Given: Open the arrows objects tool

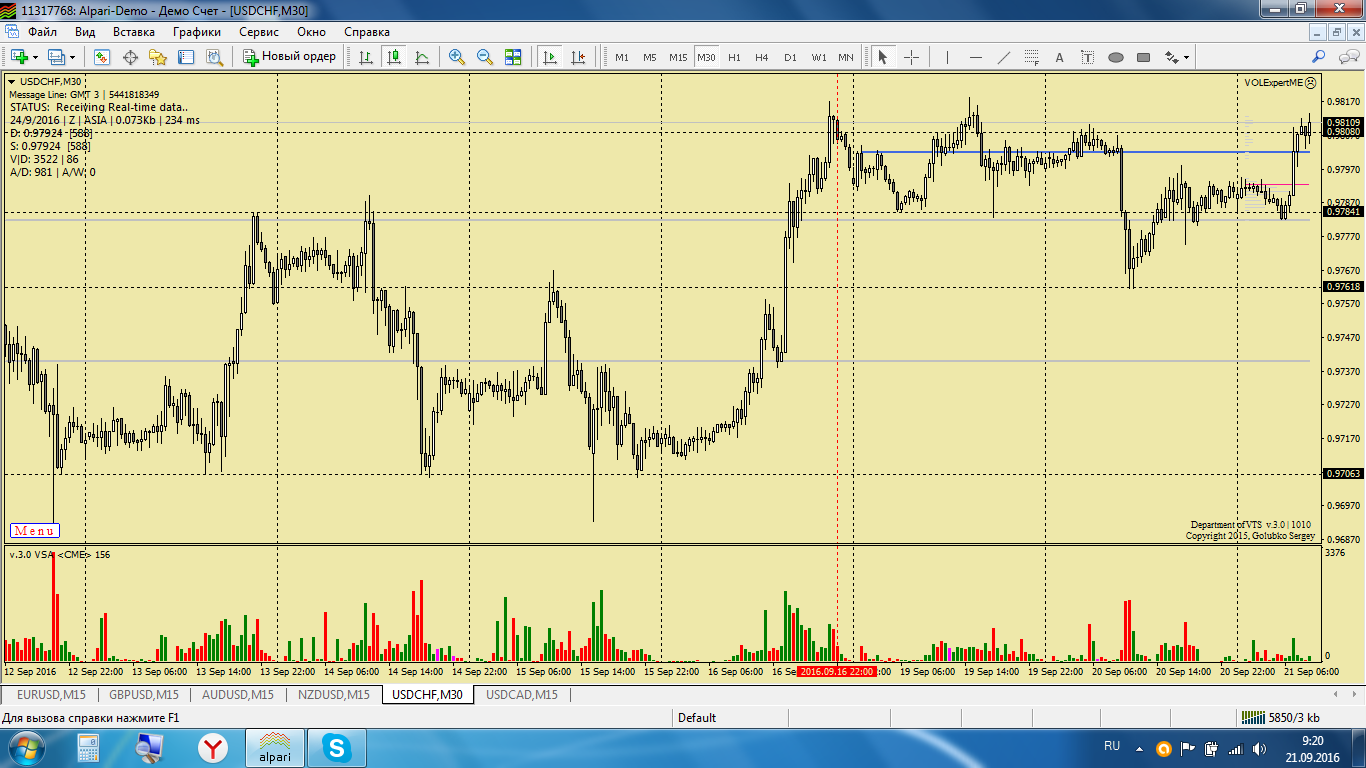Looking at the screenshot, I should 1171,57.
